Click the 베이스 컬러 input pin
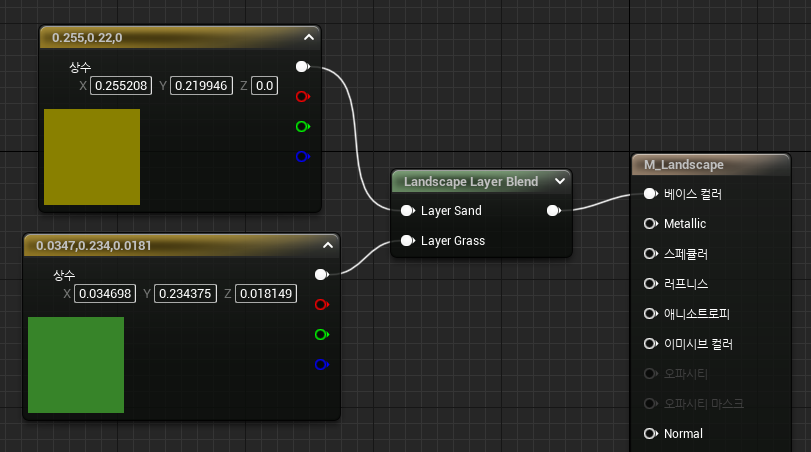 coord(651,194)
